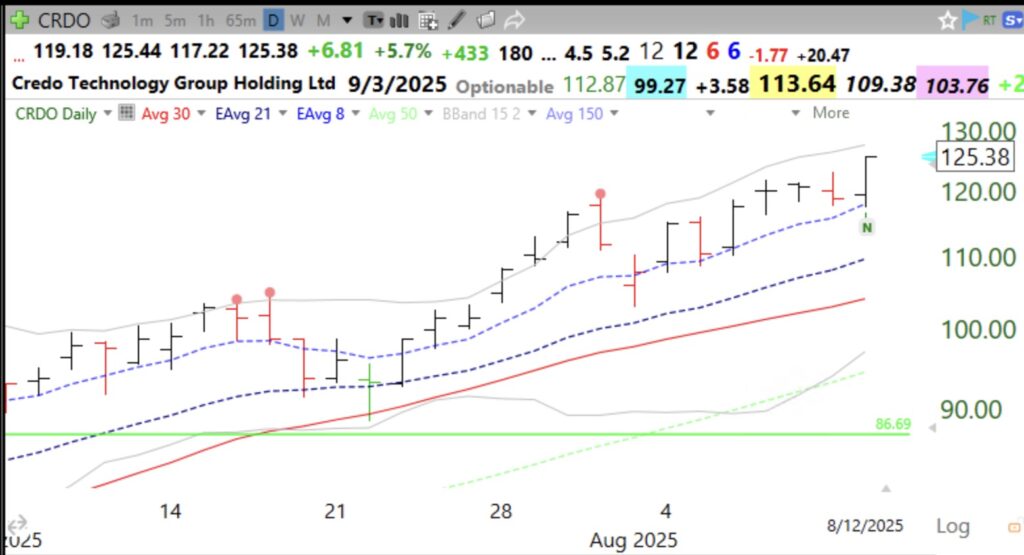Switch to 1m timeframe
Viewport: 1024px width, 555px height.
[x=142, y=22]
